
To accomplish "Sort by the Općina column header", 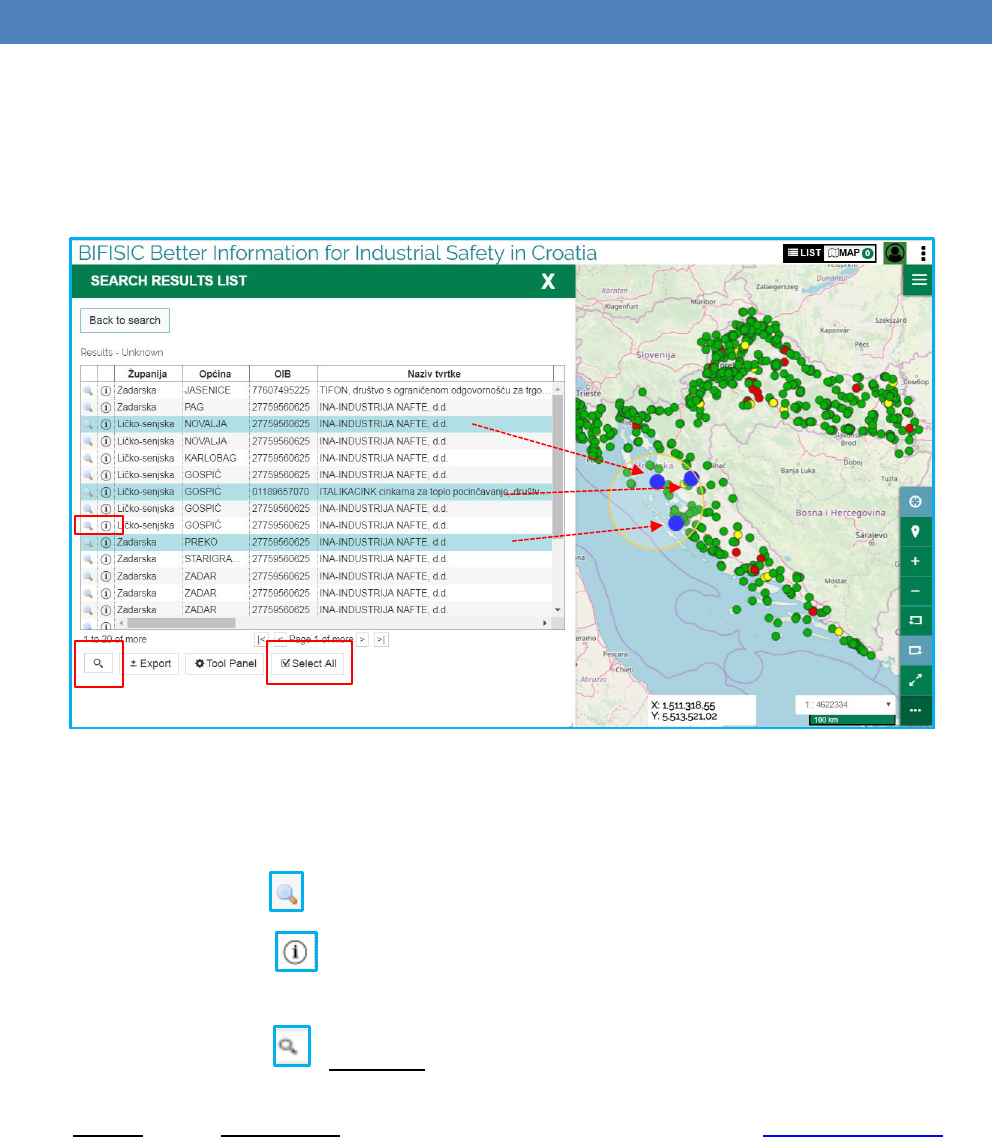I will (215, 374).
